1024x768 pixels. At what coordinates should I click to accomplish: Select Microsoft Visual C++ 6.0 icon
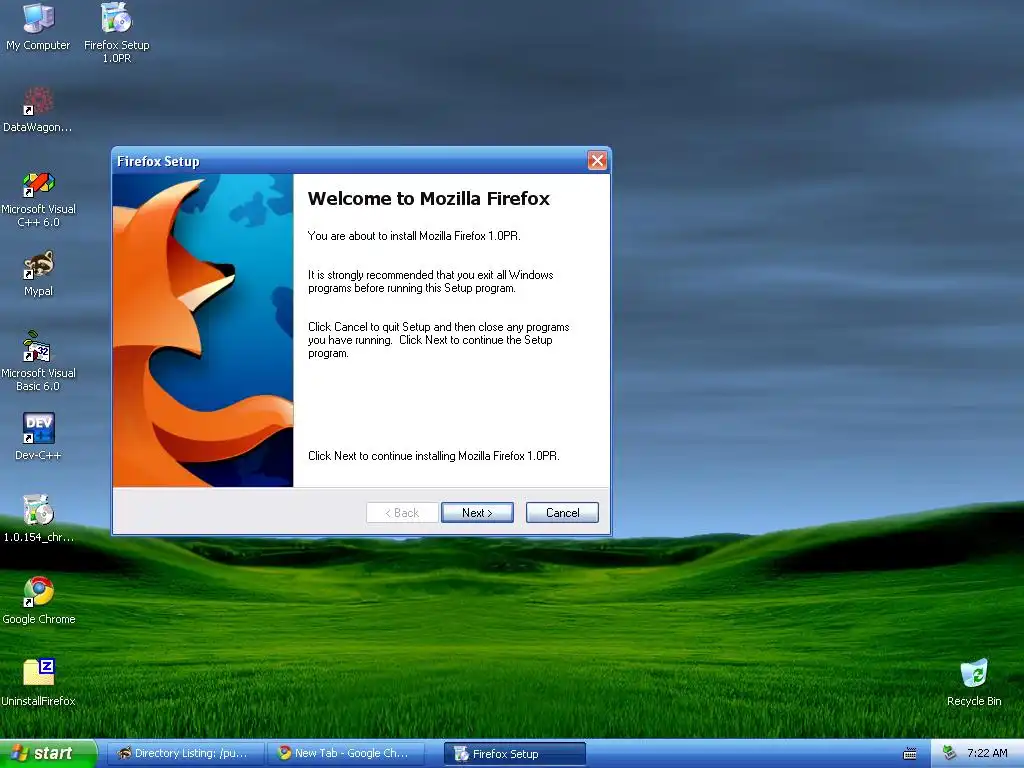[39, 199]
